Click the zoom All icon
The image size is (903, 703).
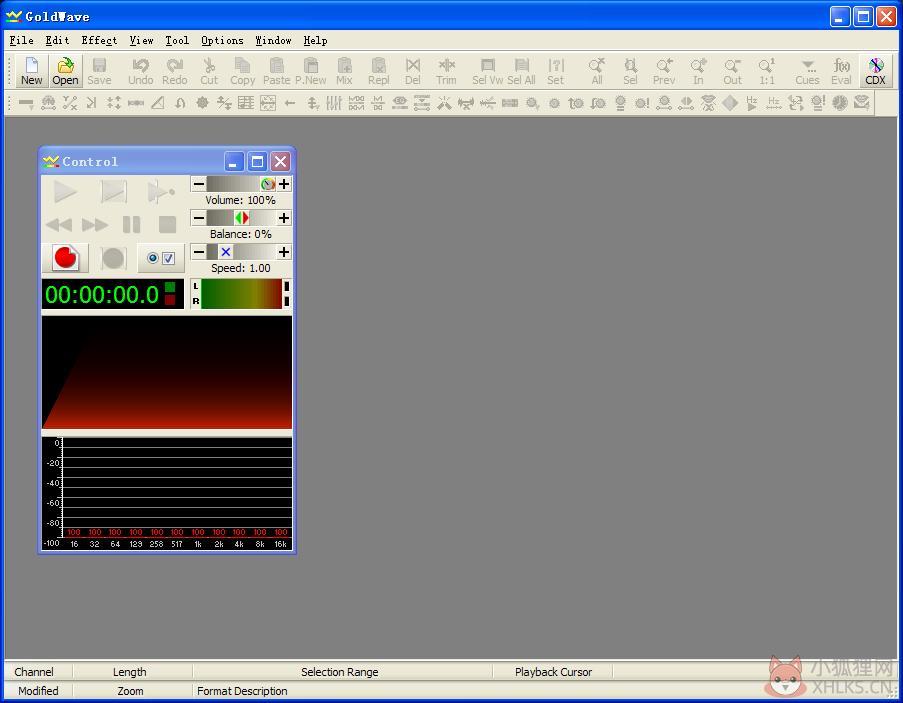(597, 71)
